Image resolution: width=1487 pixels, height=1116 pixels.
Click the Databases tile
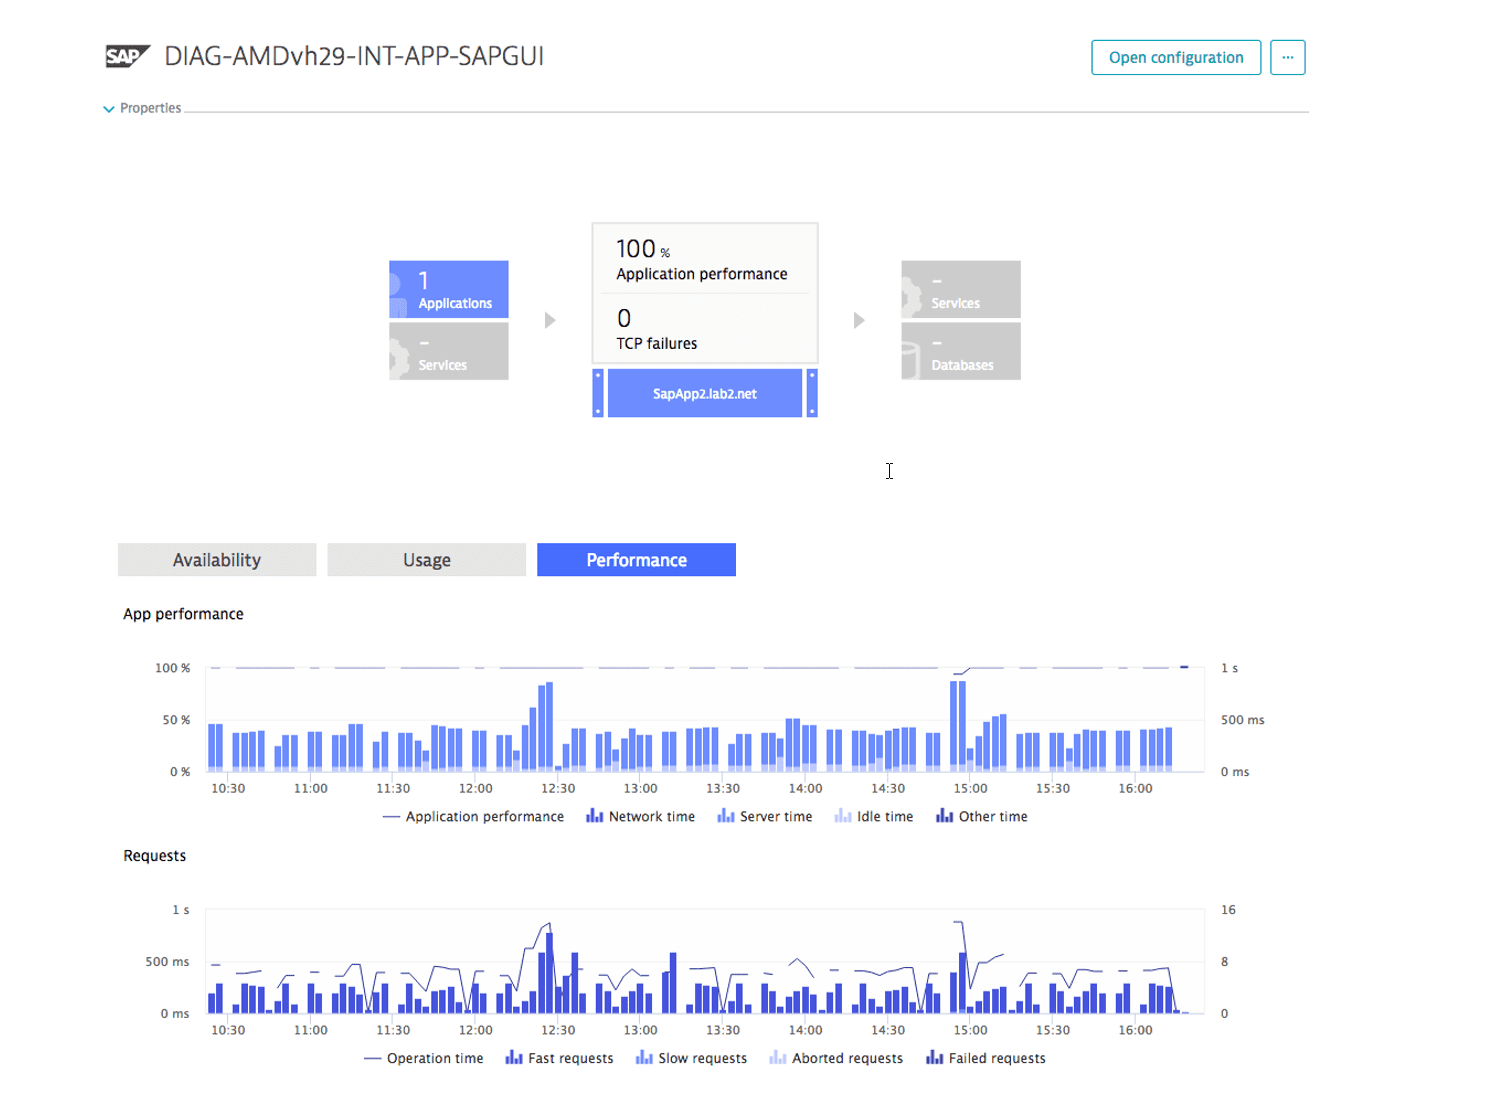960,351
